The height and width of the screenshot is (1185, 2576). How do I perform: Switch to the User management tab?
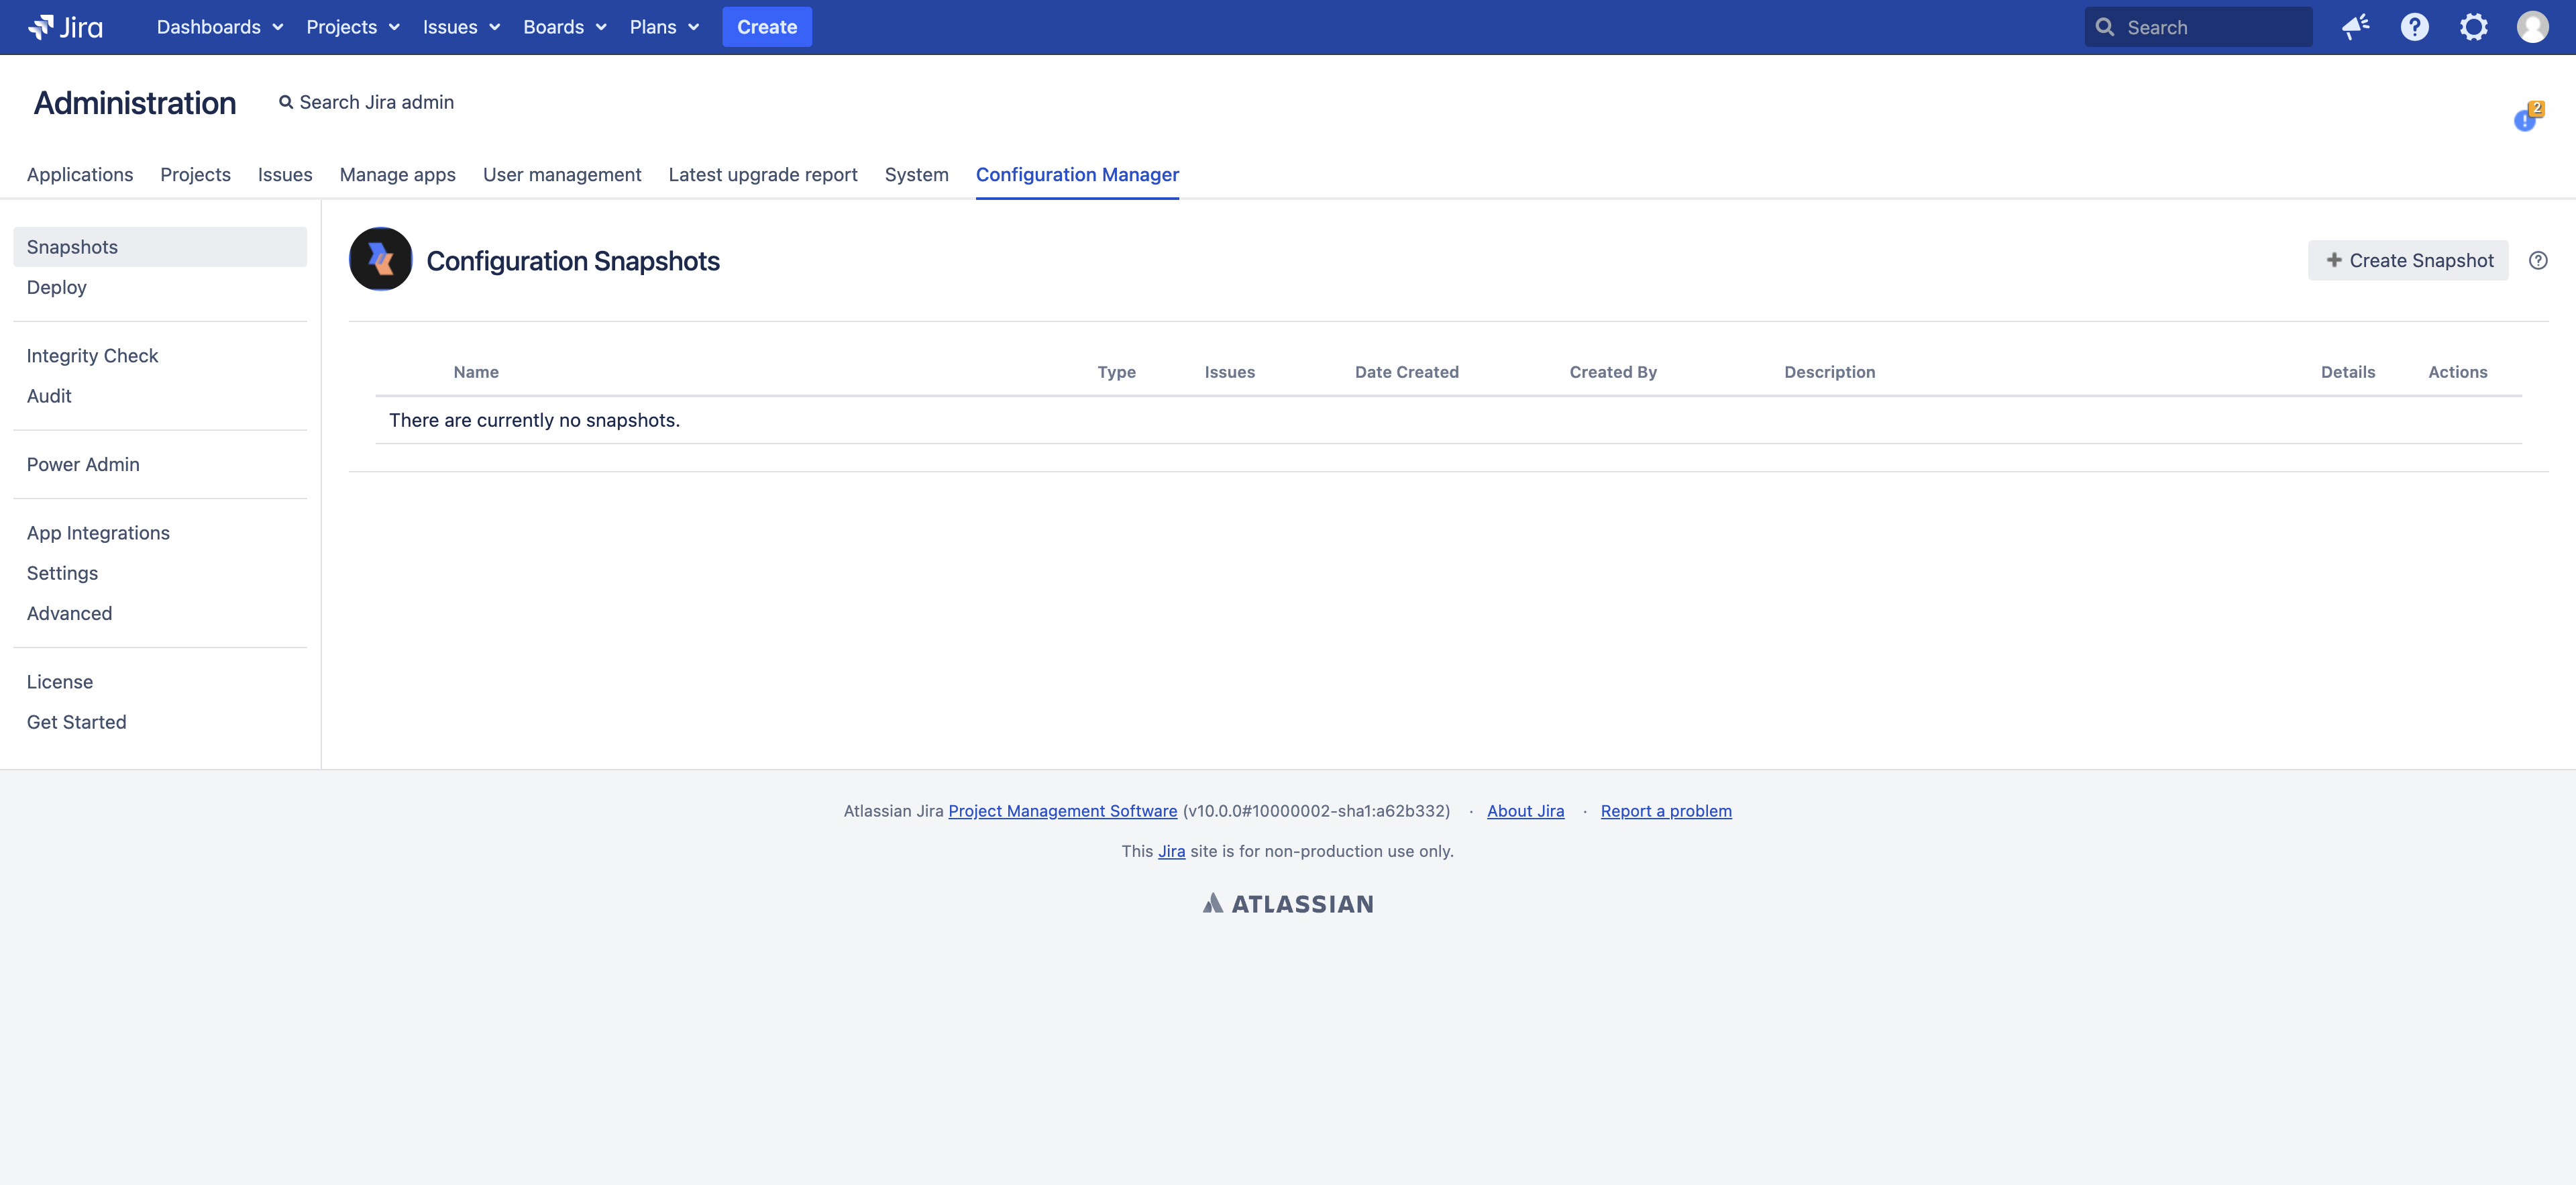[x=562, y=175]
